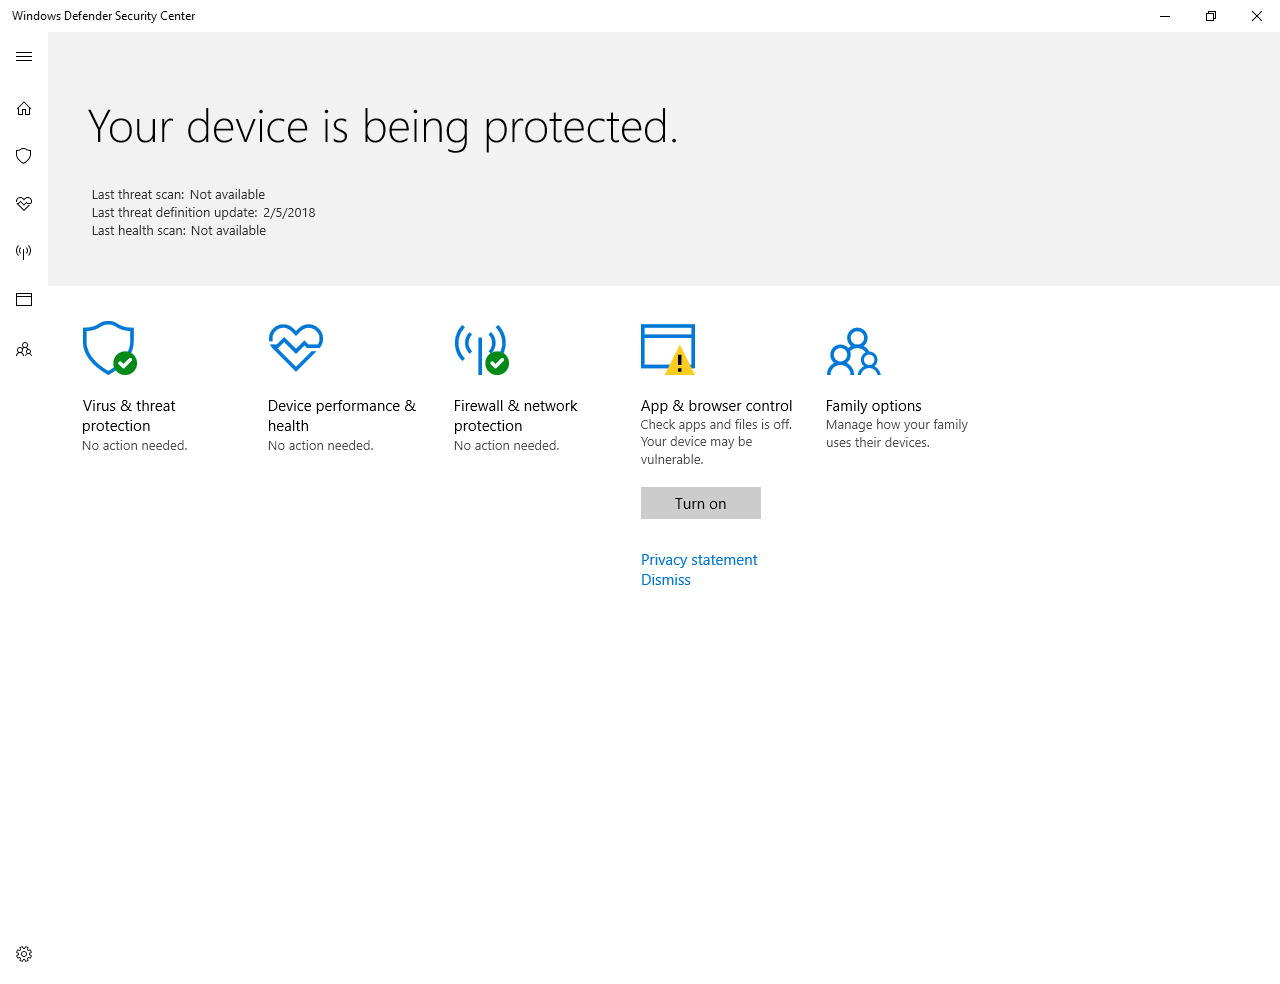The image size is (1280, 984).
Task: Click the App & browser control warning icon
Action: (667, 348)
